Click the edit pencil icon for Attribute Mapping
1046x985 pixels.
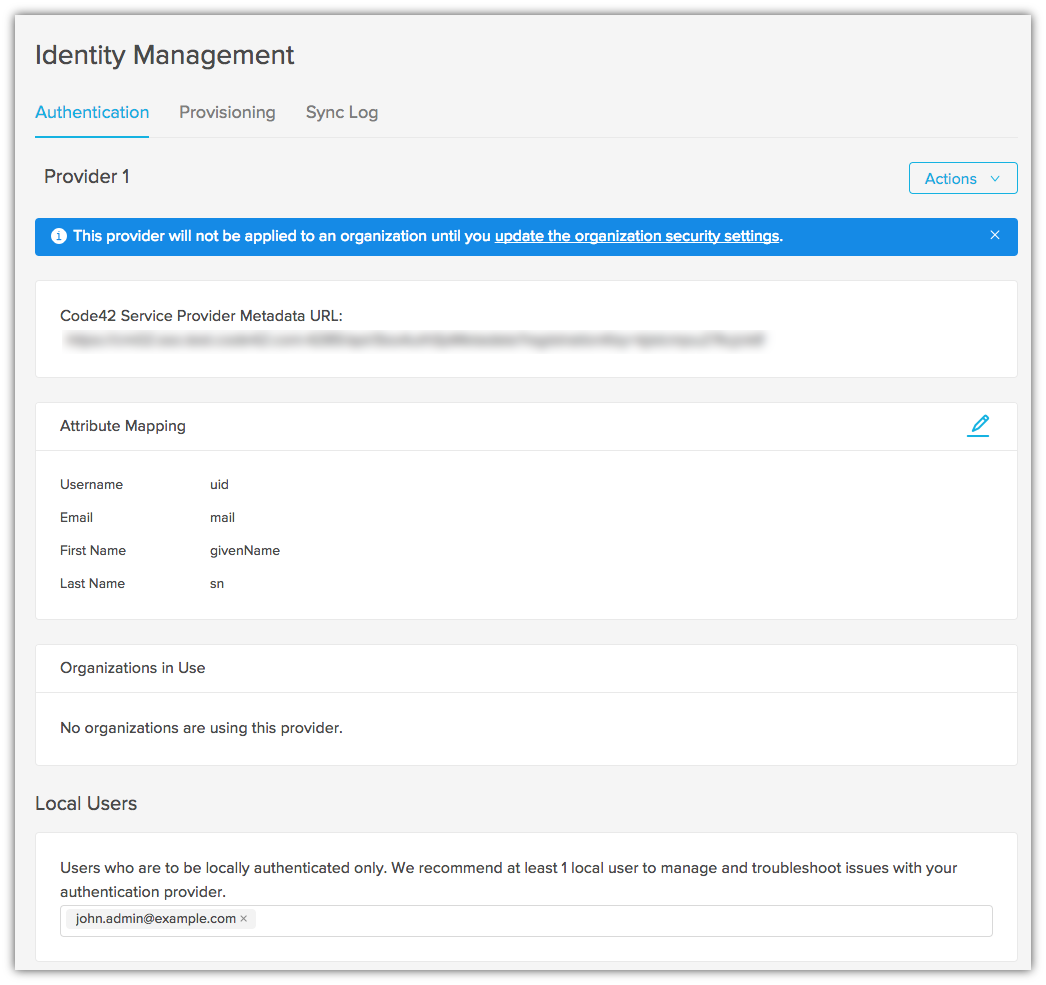click(x=978, y=425)
